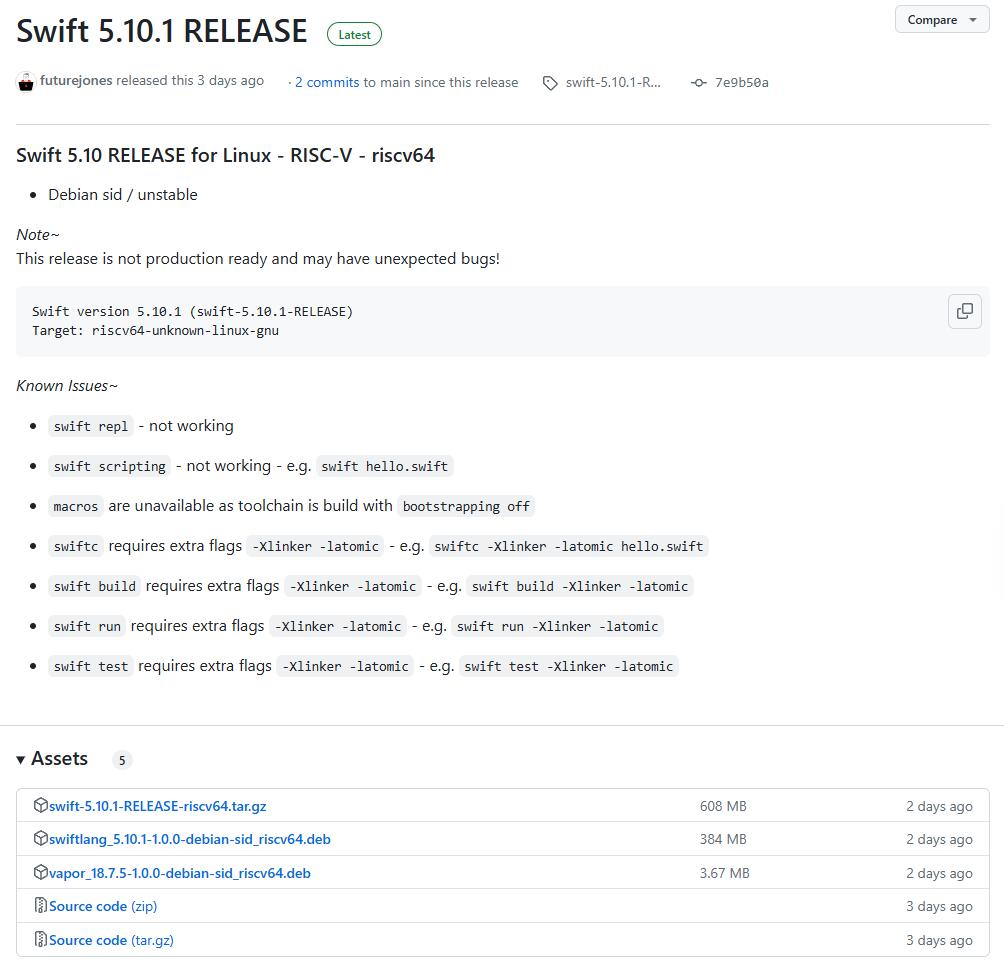This screenshot has width=1004, height=965.
Task: Click the copy code block icon
Action: pyautogui.click(x=965, y=311)
